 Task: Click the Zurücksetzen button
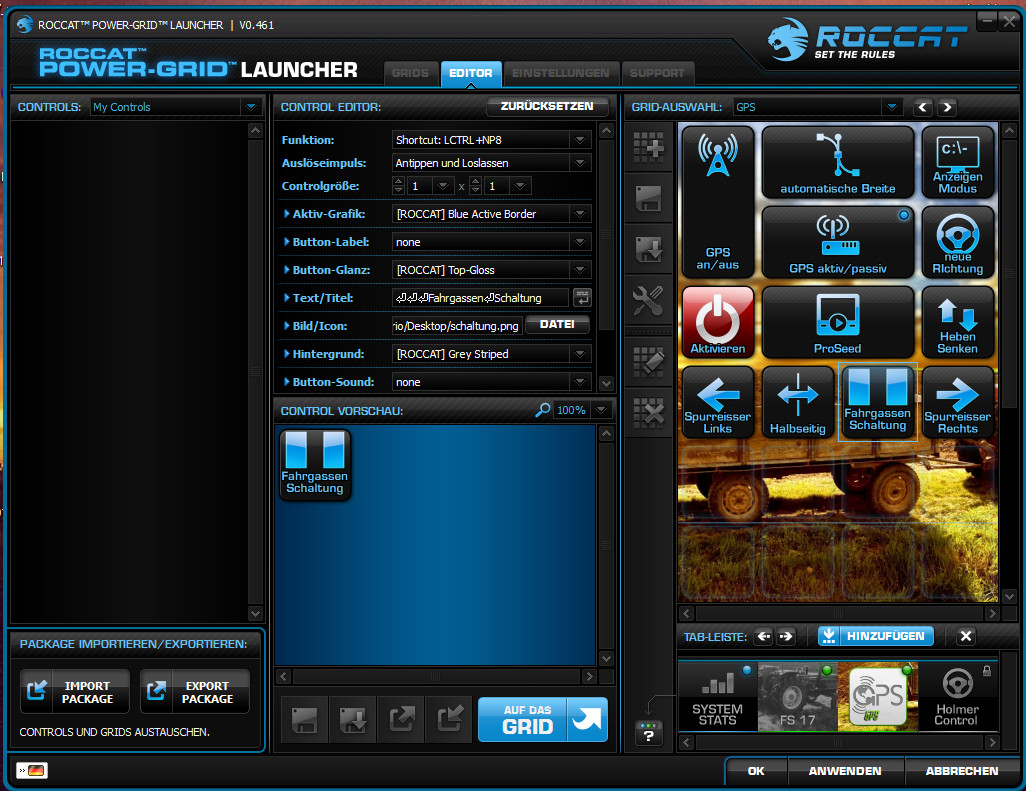coord(547,107)
